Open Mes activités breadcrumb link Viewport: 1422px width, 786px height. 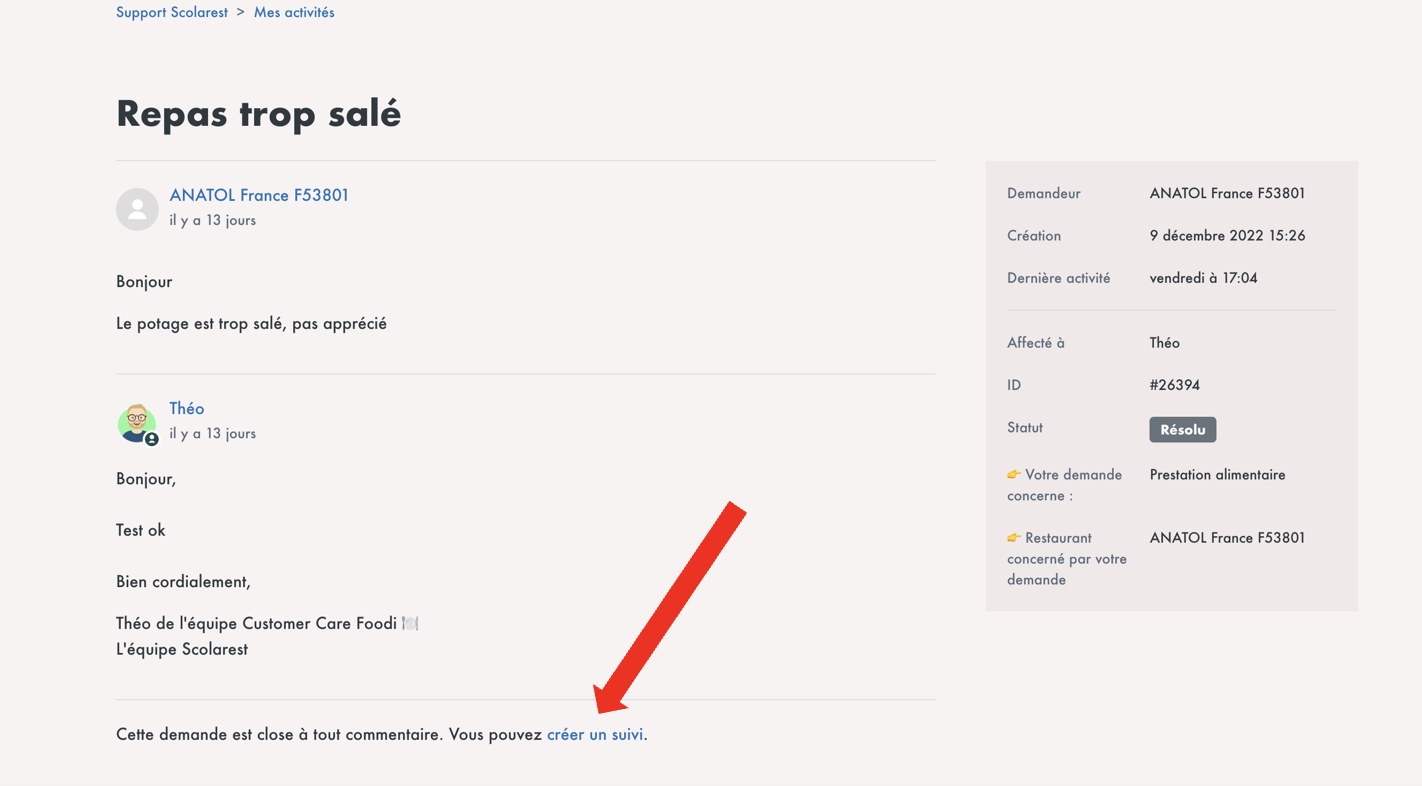(294, 12)
